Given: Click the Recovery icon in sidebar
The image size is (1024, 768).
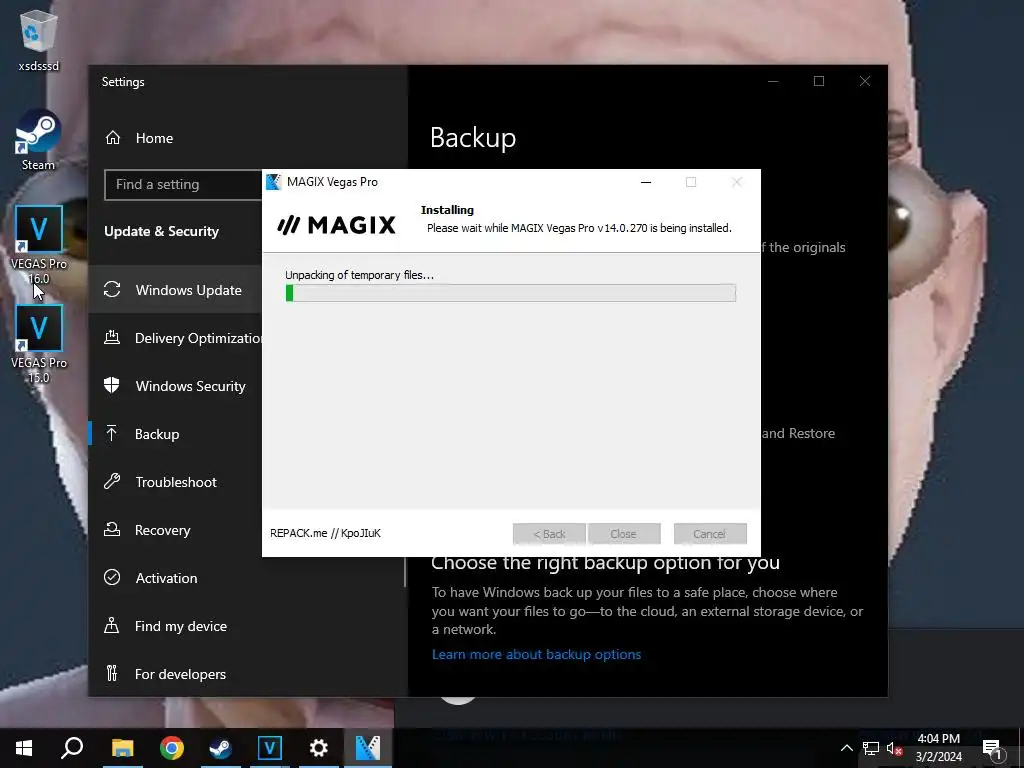Looking at the screenshot, I should click(112, 530).
